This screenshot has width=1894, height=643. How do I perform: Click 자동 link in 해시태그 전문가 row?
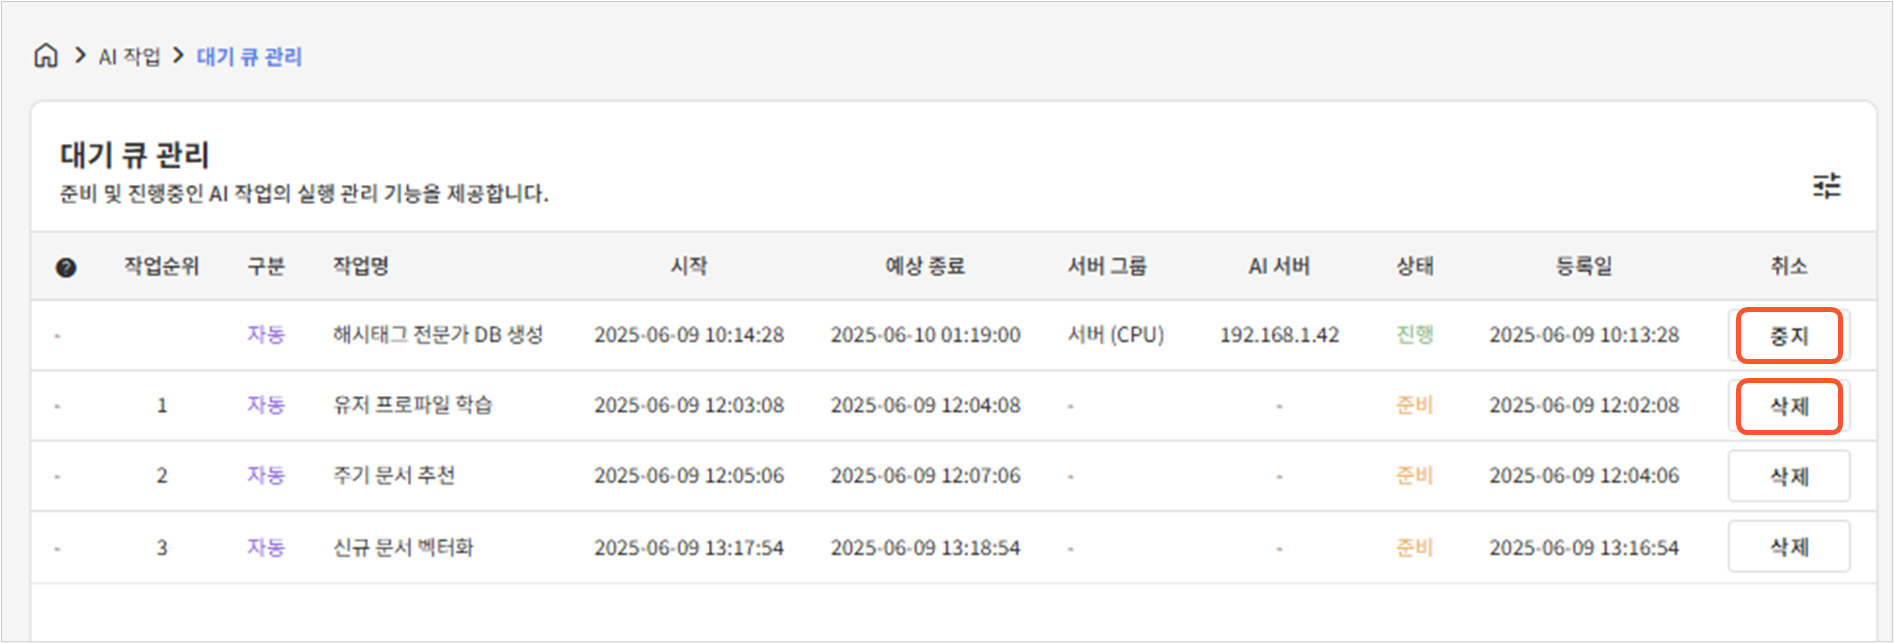pyautogui.click(x=266, y=335)
